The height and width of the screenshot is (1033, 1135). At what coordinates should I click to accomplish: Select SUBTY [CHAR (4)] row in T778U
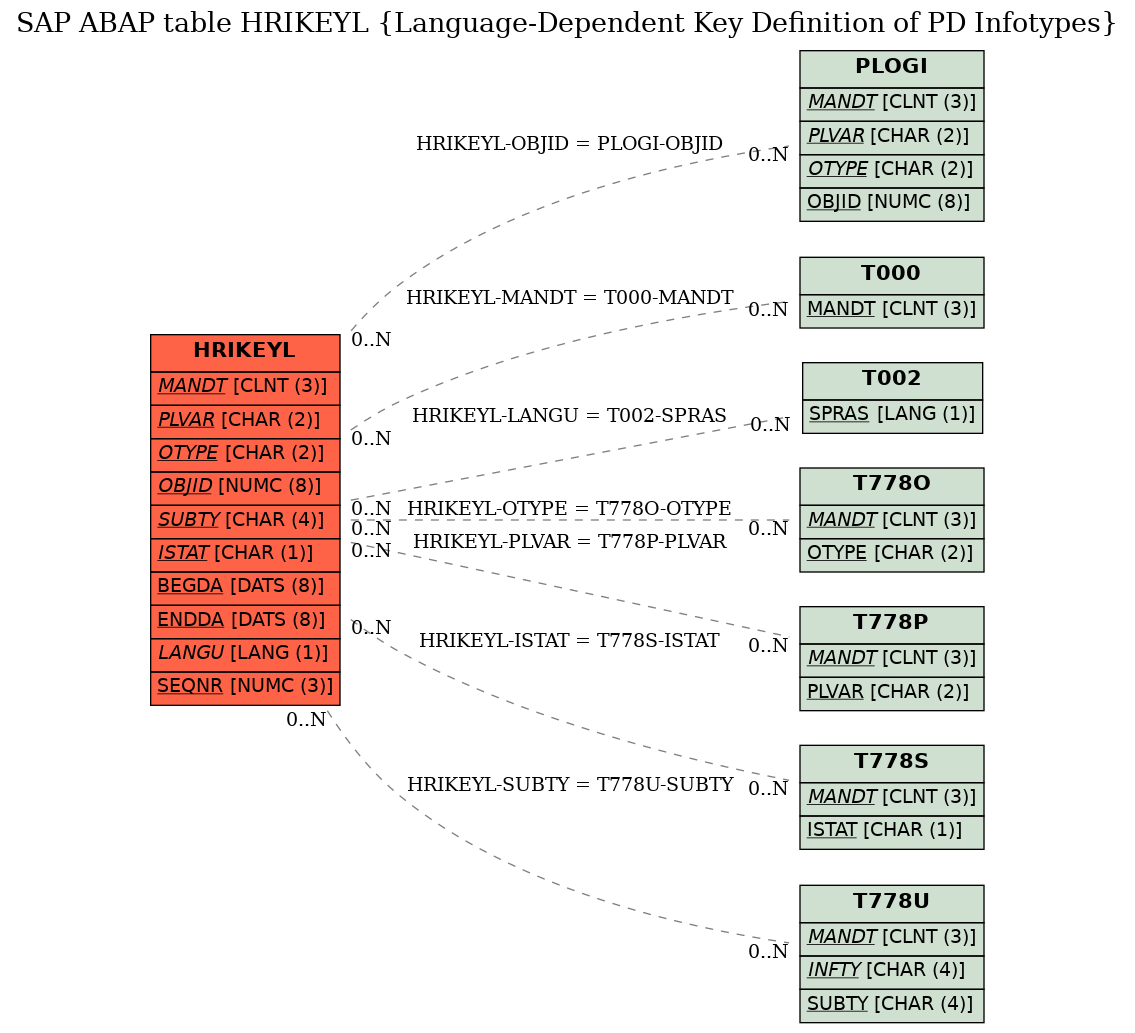point(891,1005)
